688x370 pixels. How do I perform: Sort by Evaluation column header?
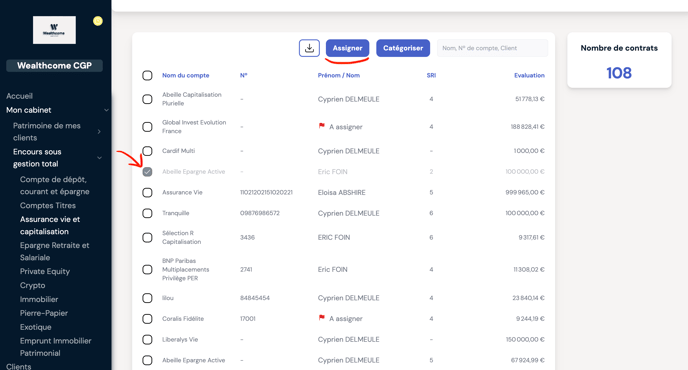pos(529,75)
